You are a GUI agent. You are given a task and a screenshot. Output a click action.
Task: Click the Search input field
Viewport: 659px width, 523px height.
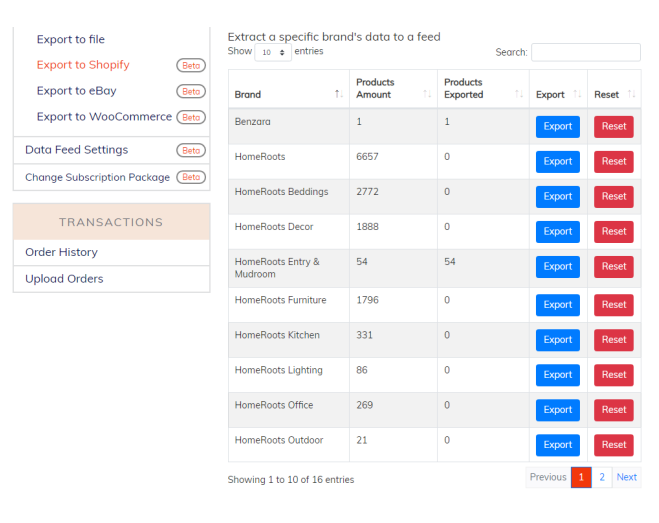point(585,52)
